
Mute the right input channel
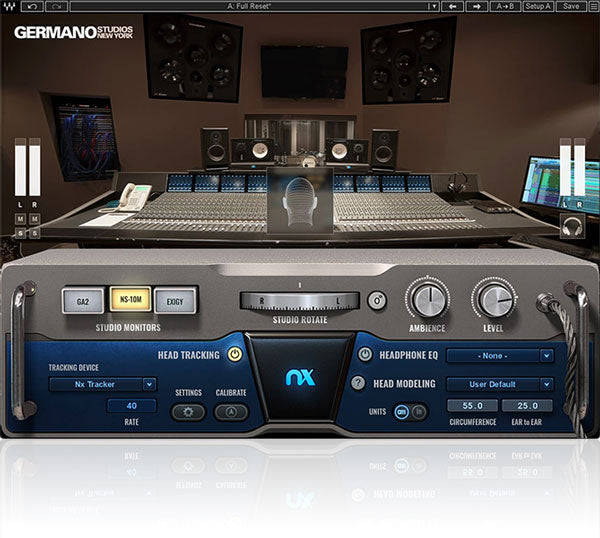coord(34,219)
